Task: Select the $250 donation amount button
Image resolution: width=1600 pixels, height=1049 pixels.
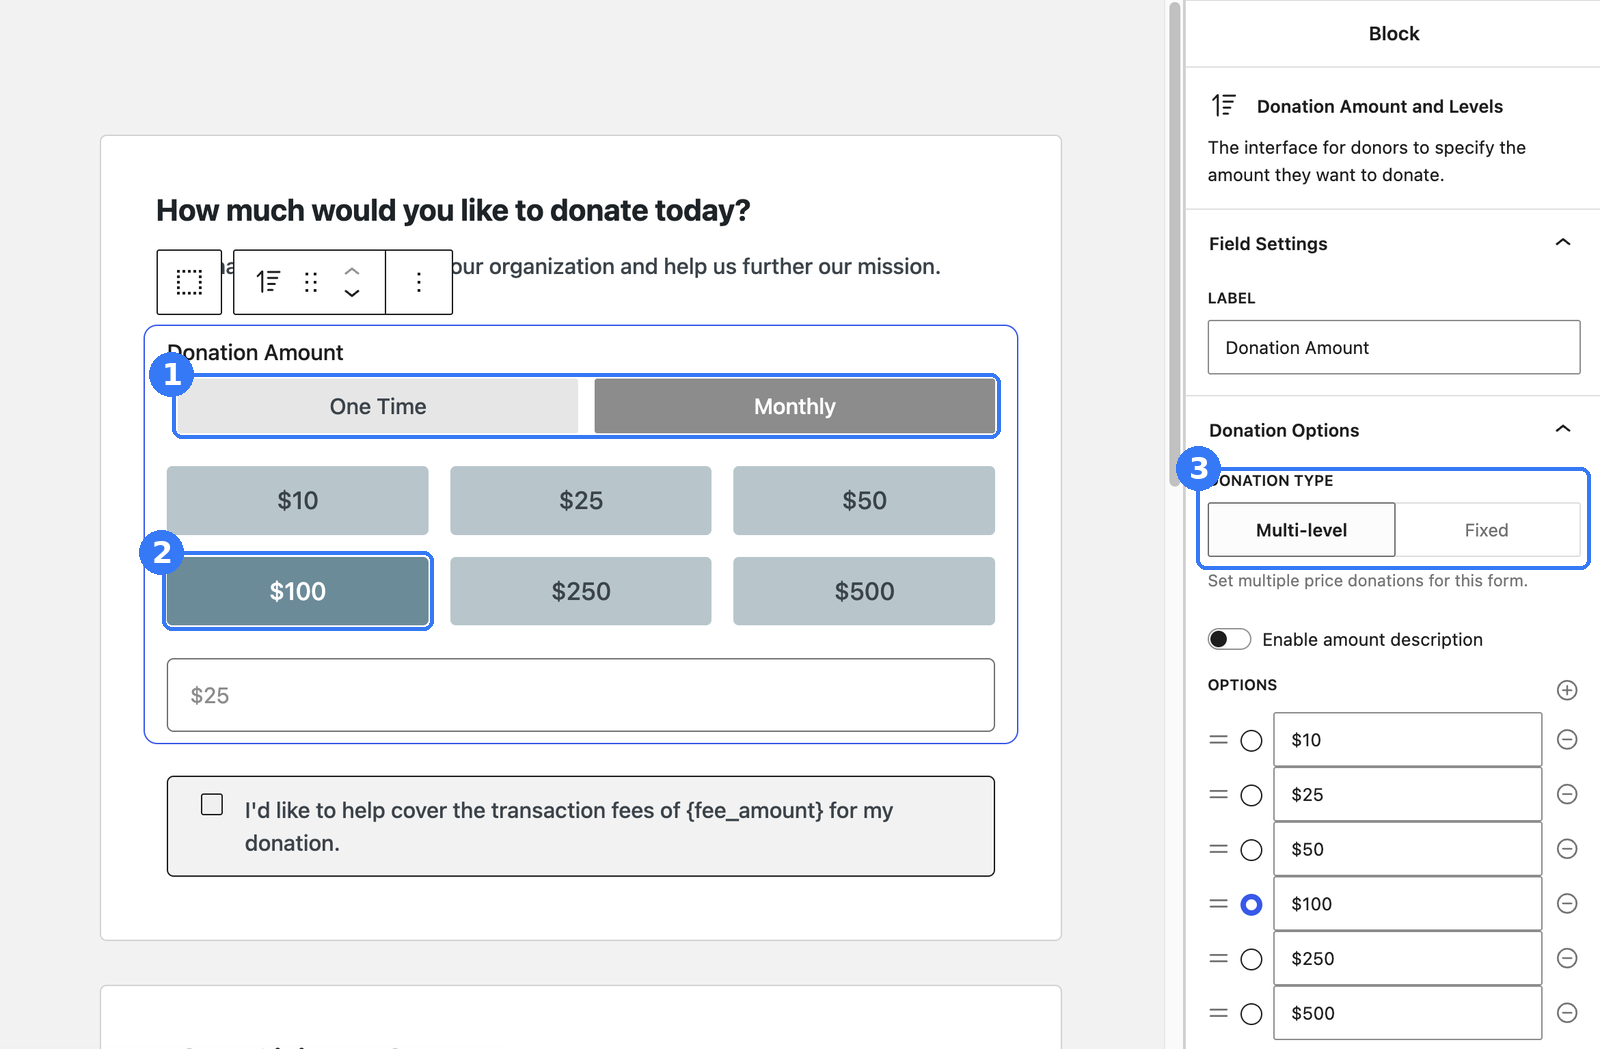Action: click(581, 591)
